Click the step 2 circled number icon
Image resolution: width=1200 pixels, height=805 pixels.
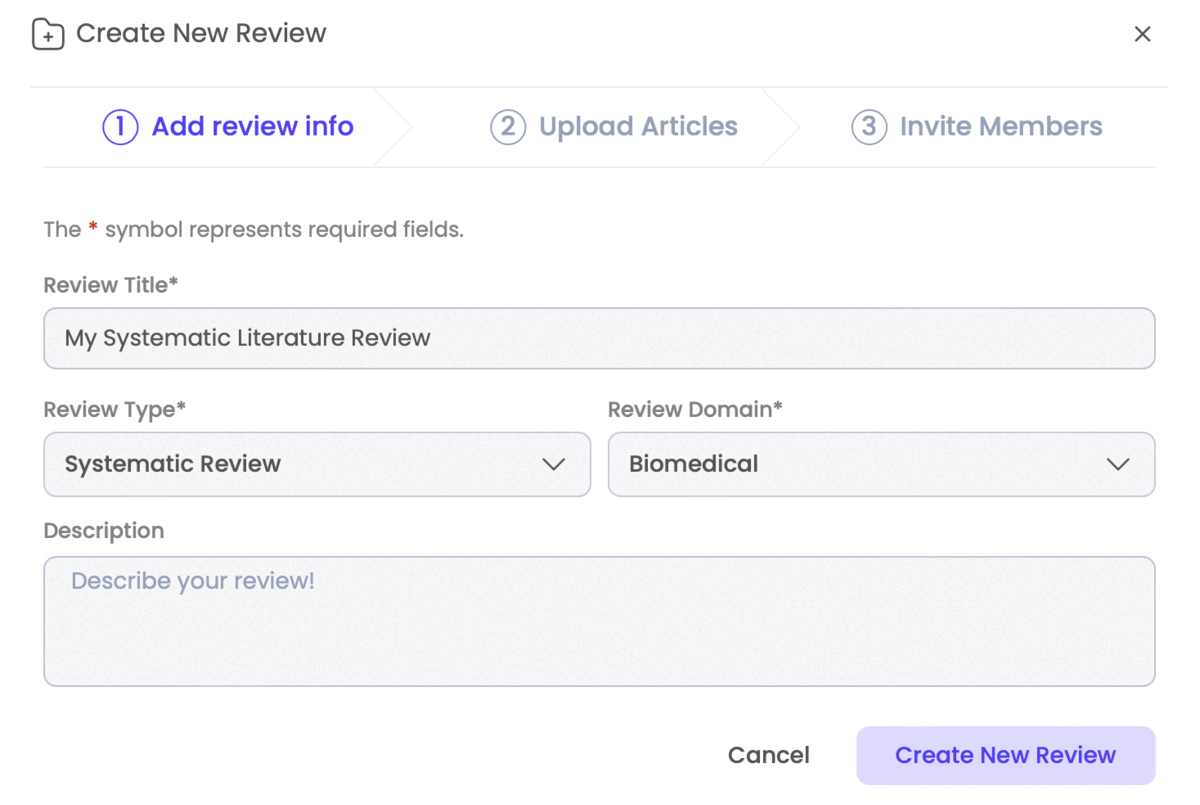click(508, 127)
